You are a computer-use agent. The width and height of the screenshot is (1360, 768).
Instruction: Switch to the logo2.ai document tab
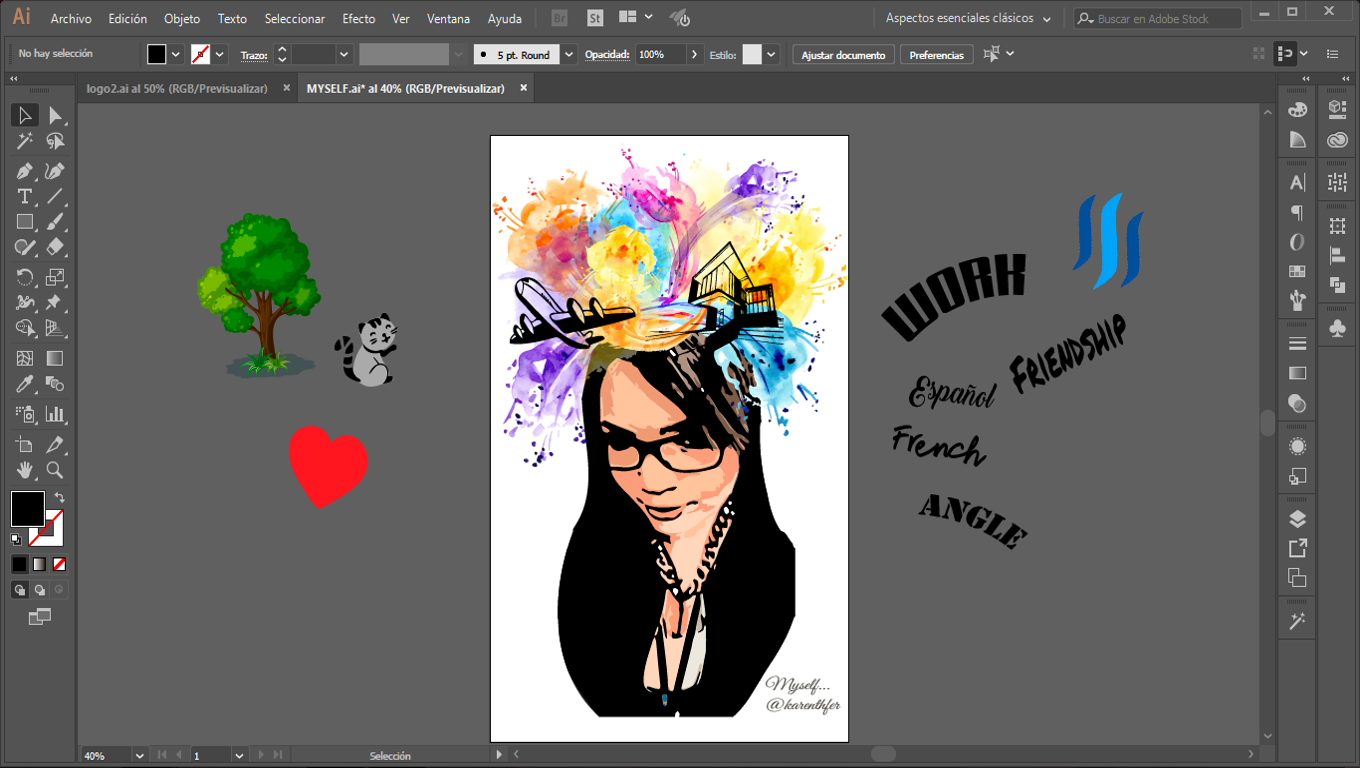tap(177, 88)
